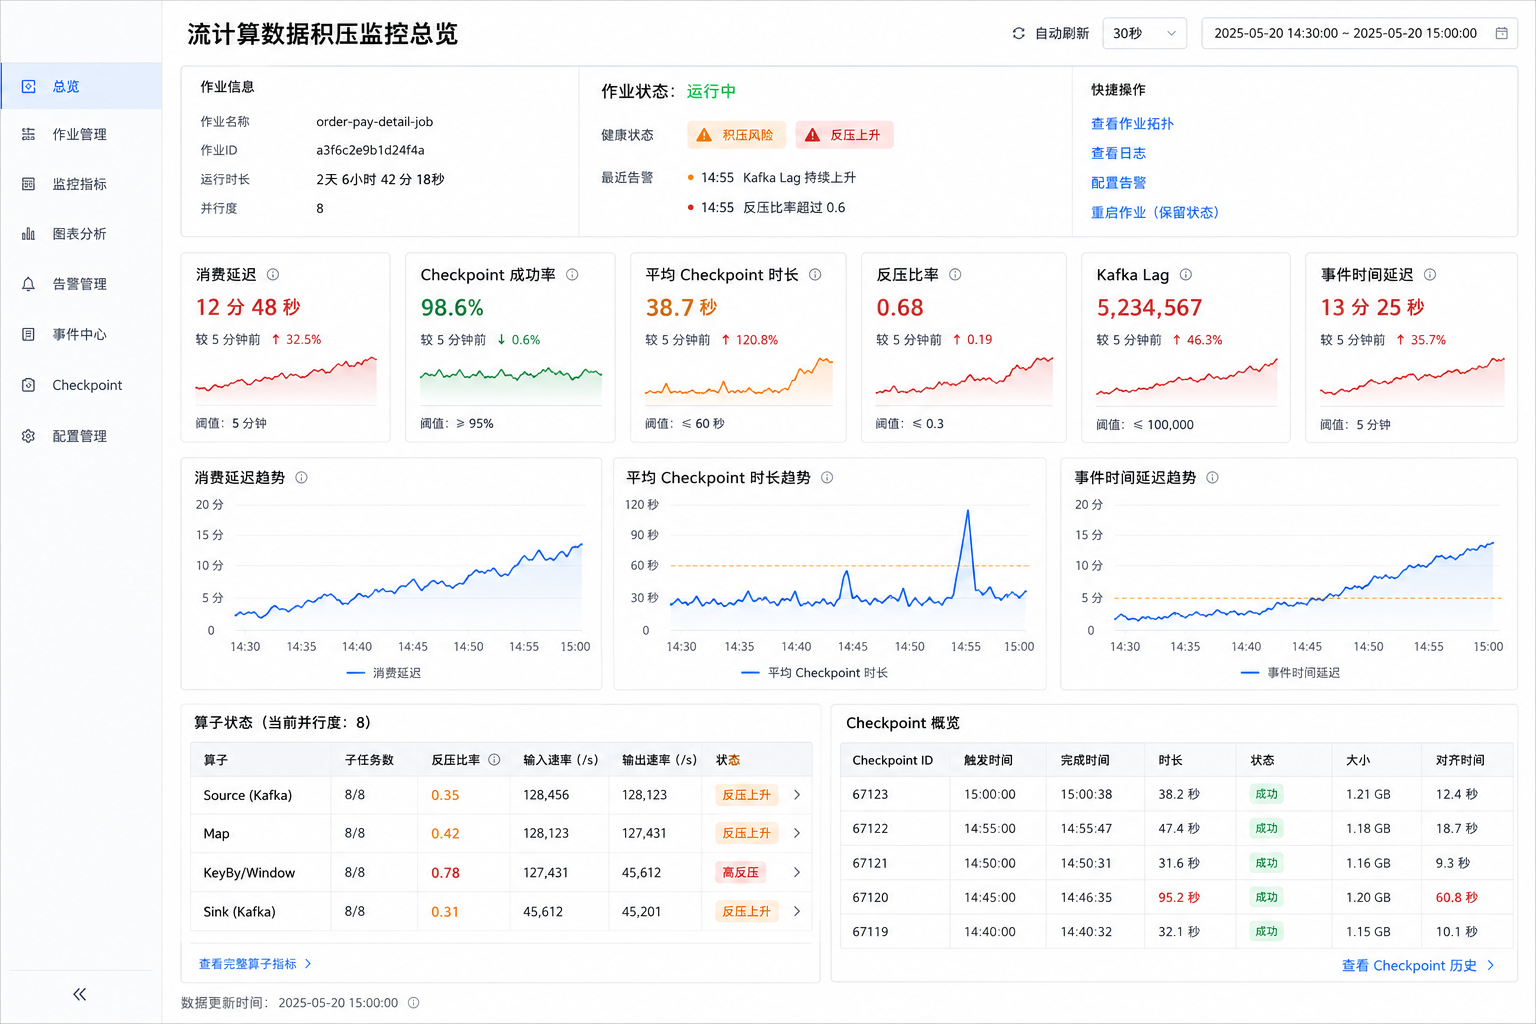Collapse the sidebar with double-chevron icon
Screen dimensions: 1536x1024
(x=80, y=994)
